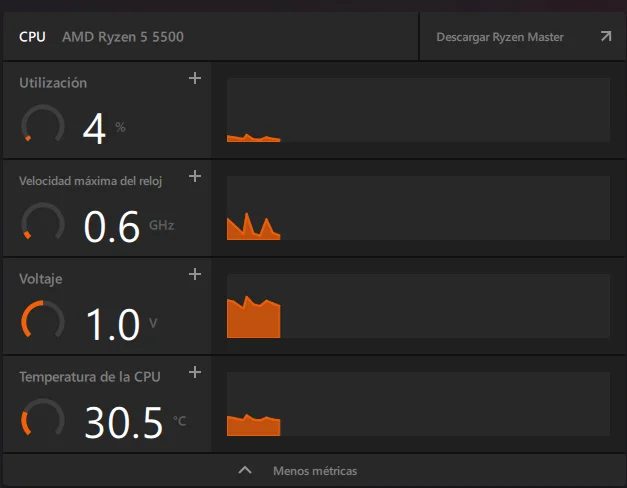Click the plus icon beside Utilización
The image size is (627, 488).
point(195,78)
